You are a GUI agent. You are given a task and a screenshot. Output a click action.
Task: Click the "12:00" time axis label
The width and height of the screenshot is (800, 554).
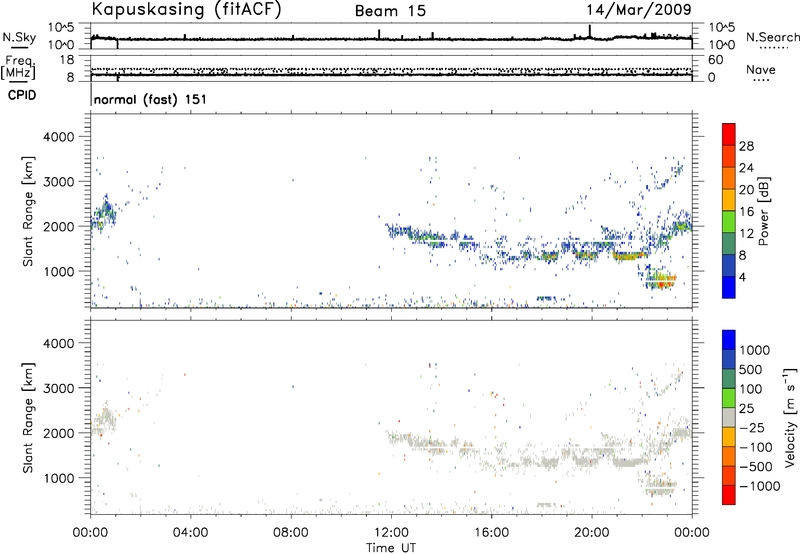tap(391, 533)
